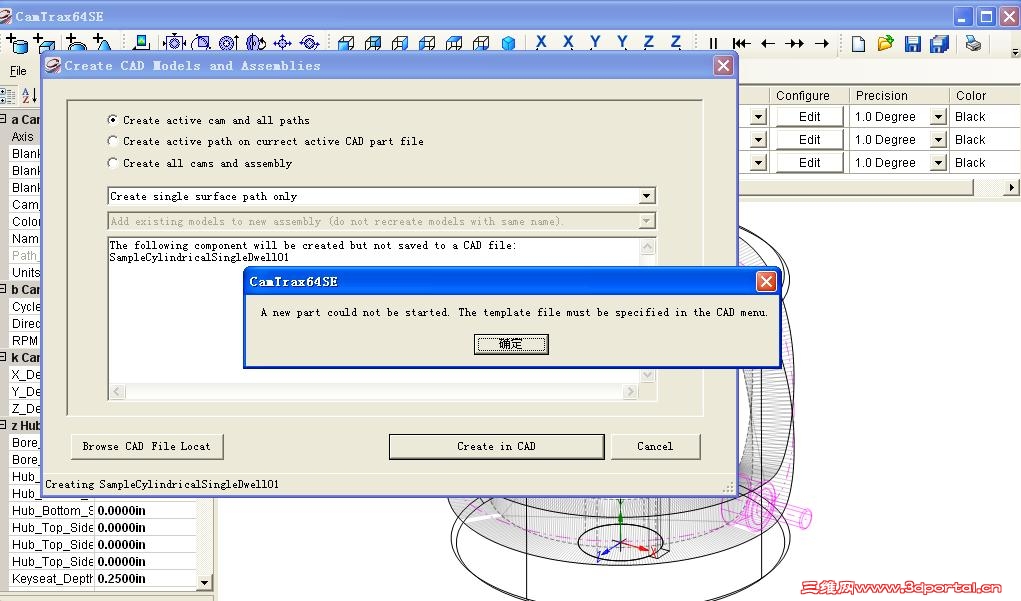This screenshot has height=601, width=1021.
Task: Select 'Create active path on current active CAD part file'
Action: point(113,141)
